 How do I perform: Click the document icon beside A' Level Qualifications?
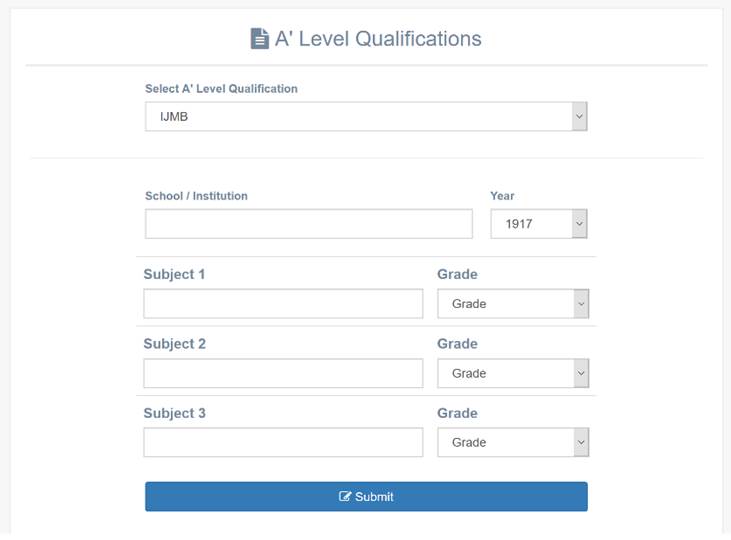(260, 39)
